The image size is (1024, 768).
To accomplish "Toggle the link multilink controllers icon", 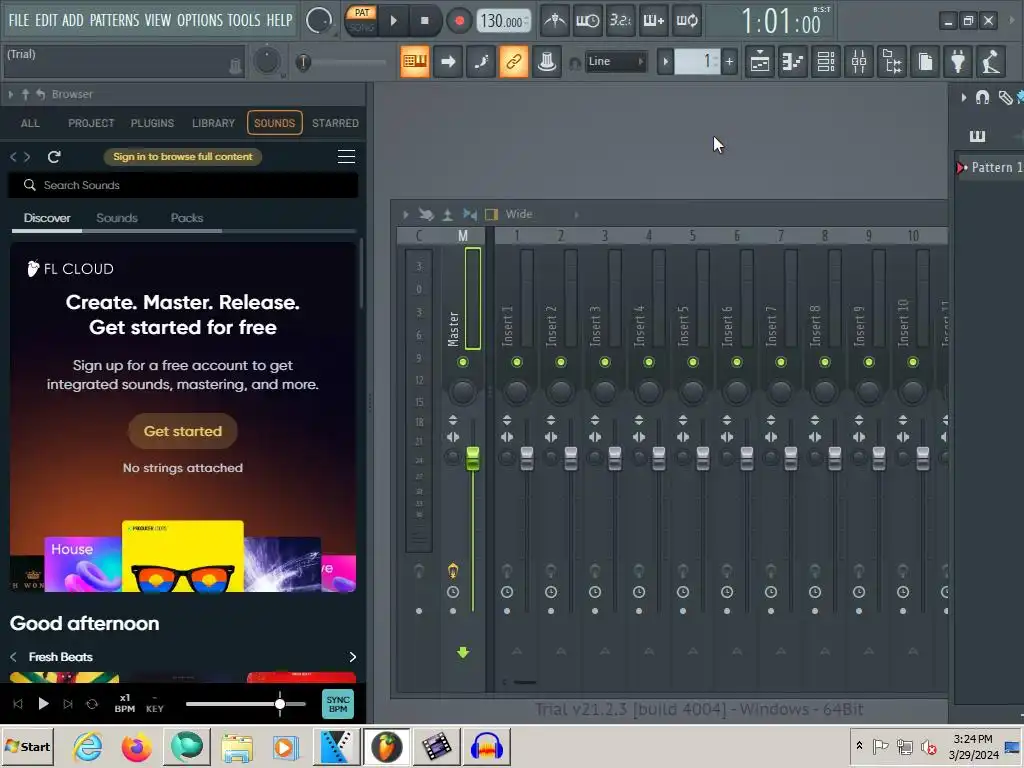I will point(513,61).
